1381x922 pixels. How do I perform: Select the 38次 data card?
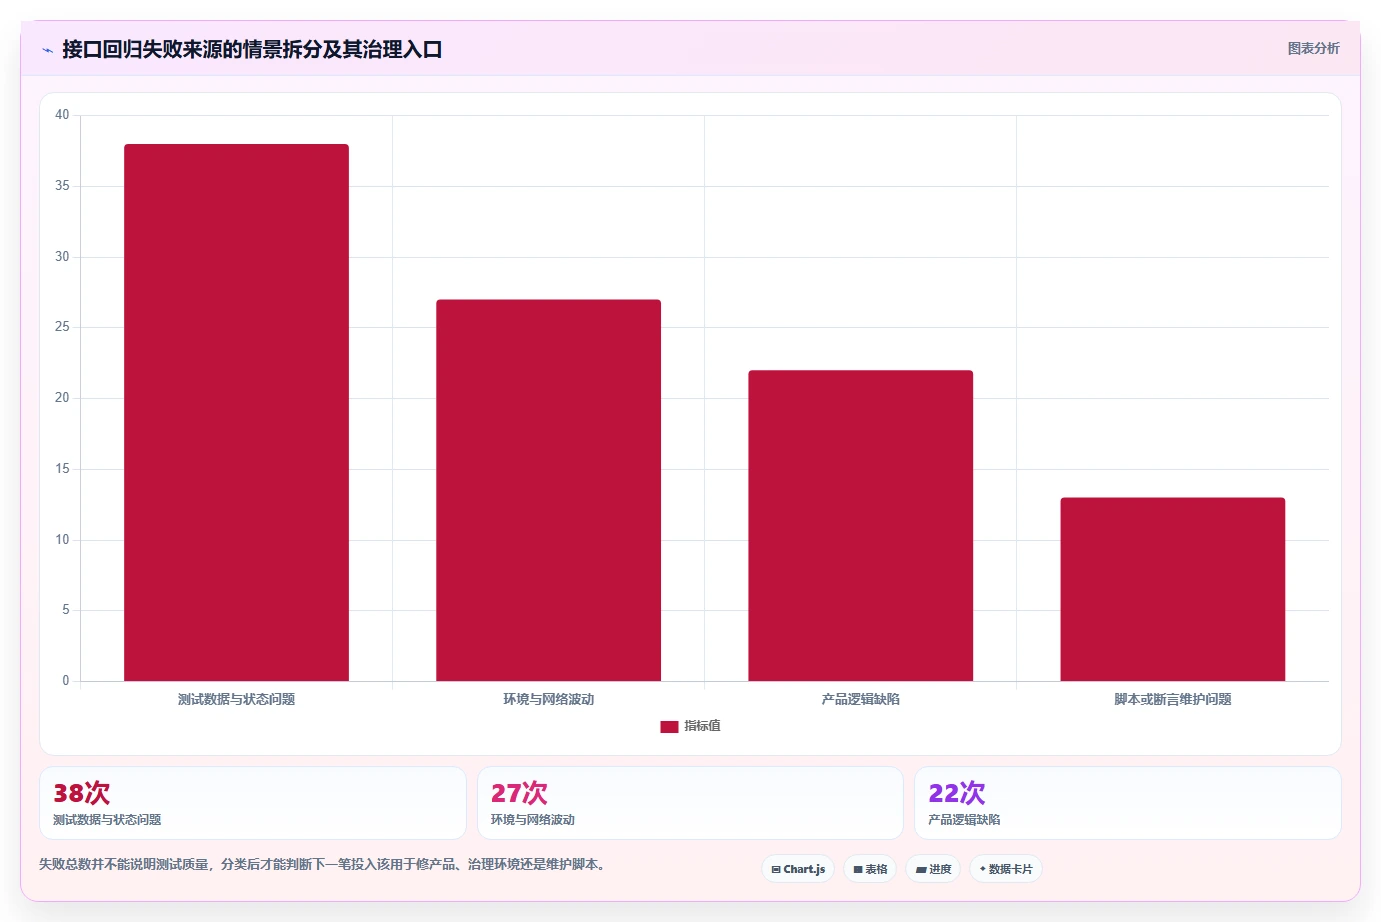(x=253, y=803)
